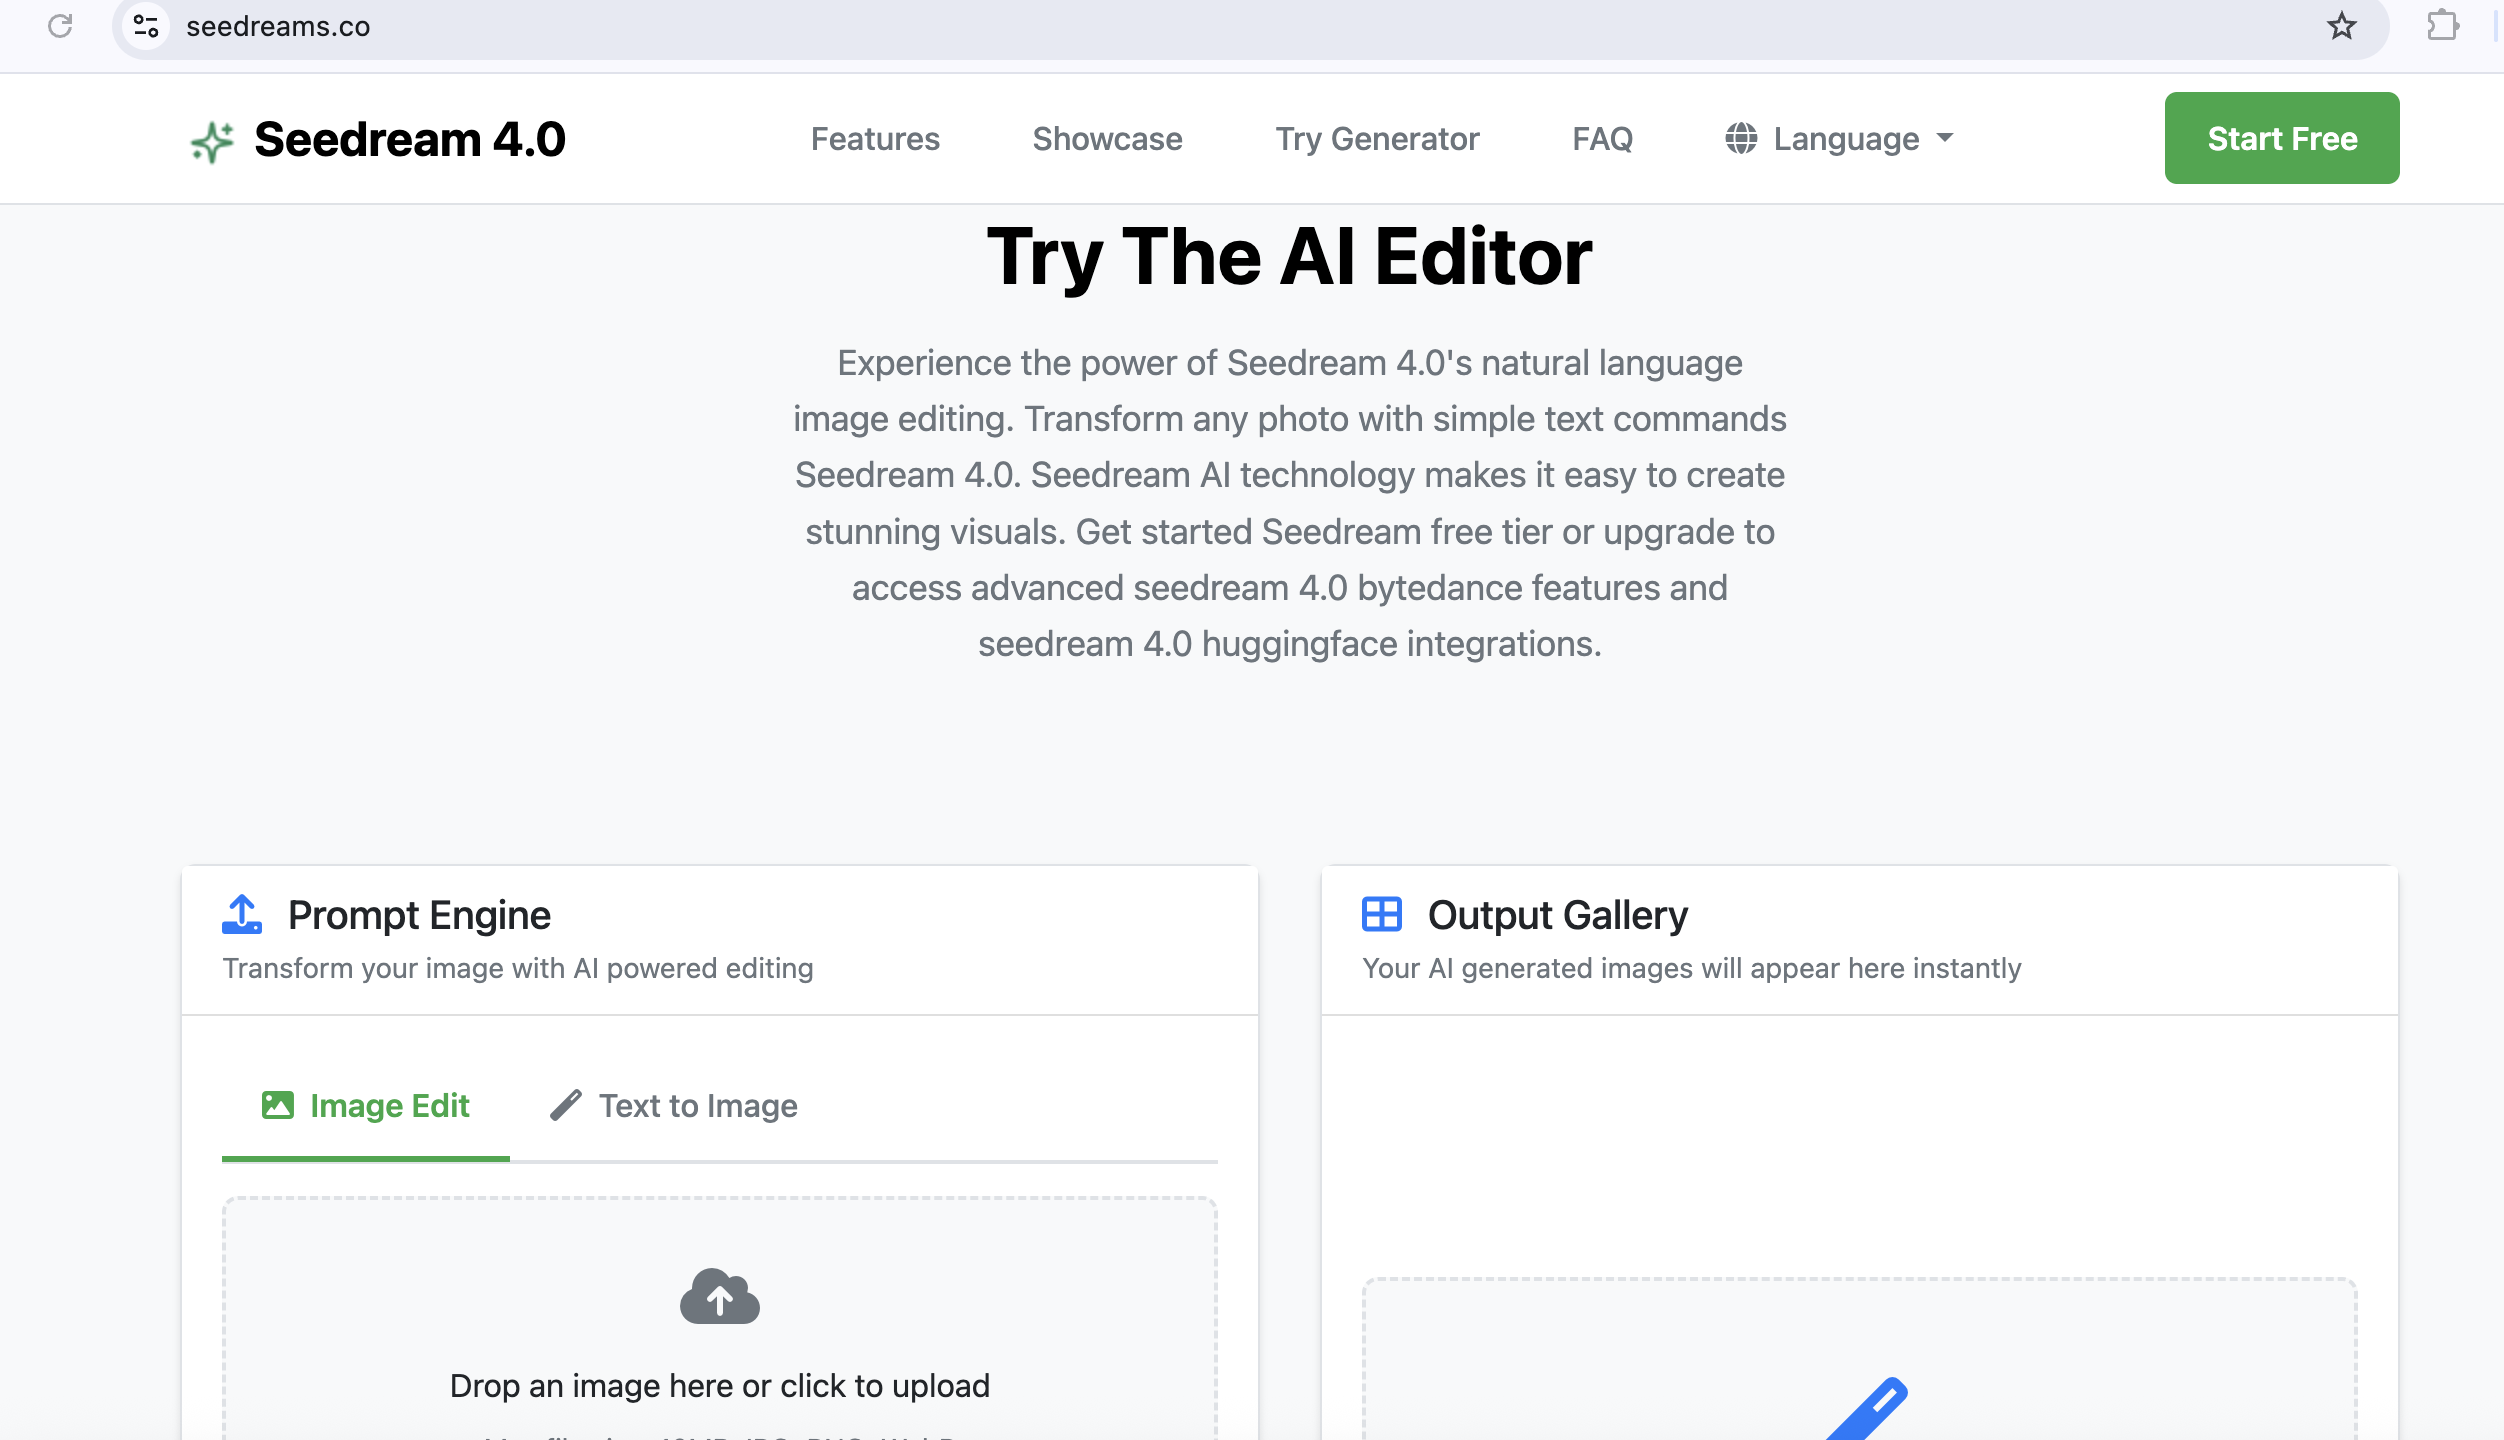
Task: Reload the page with the refresh icon
Action: pos(60,26)
